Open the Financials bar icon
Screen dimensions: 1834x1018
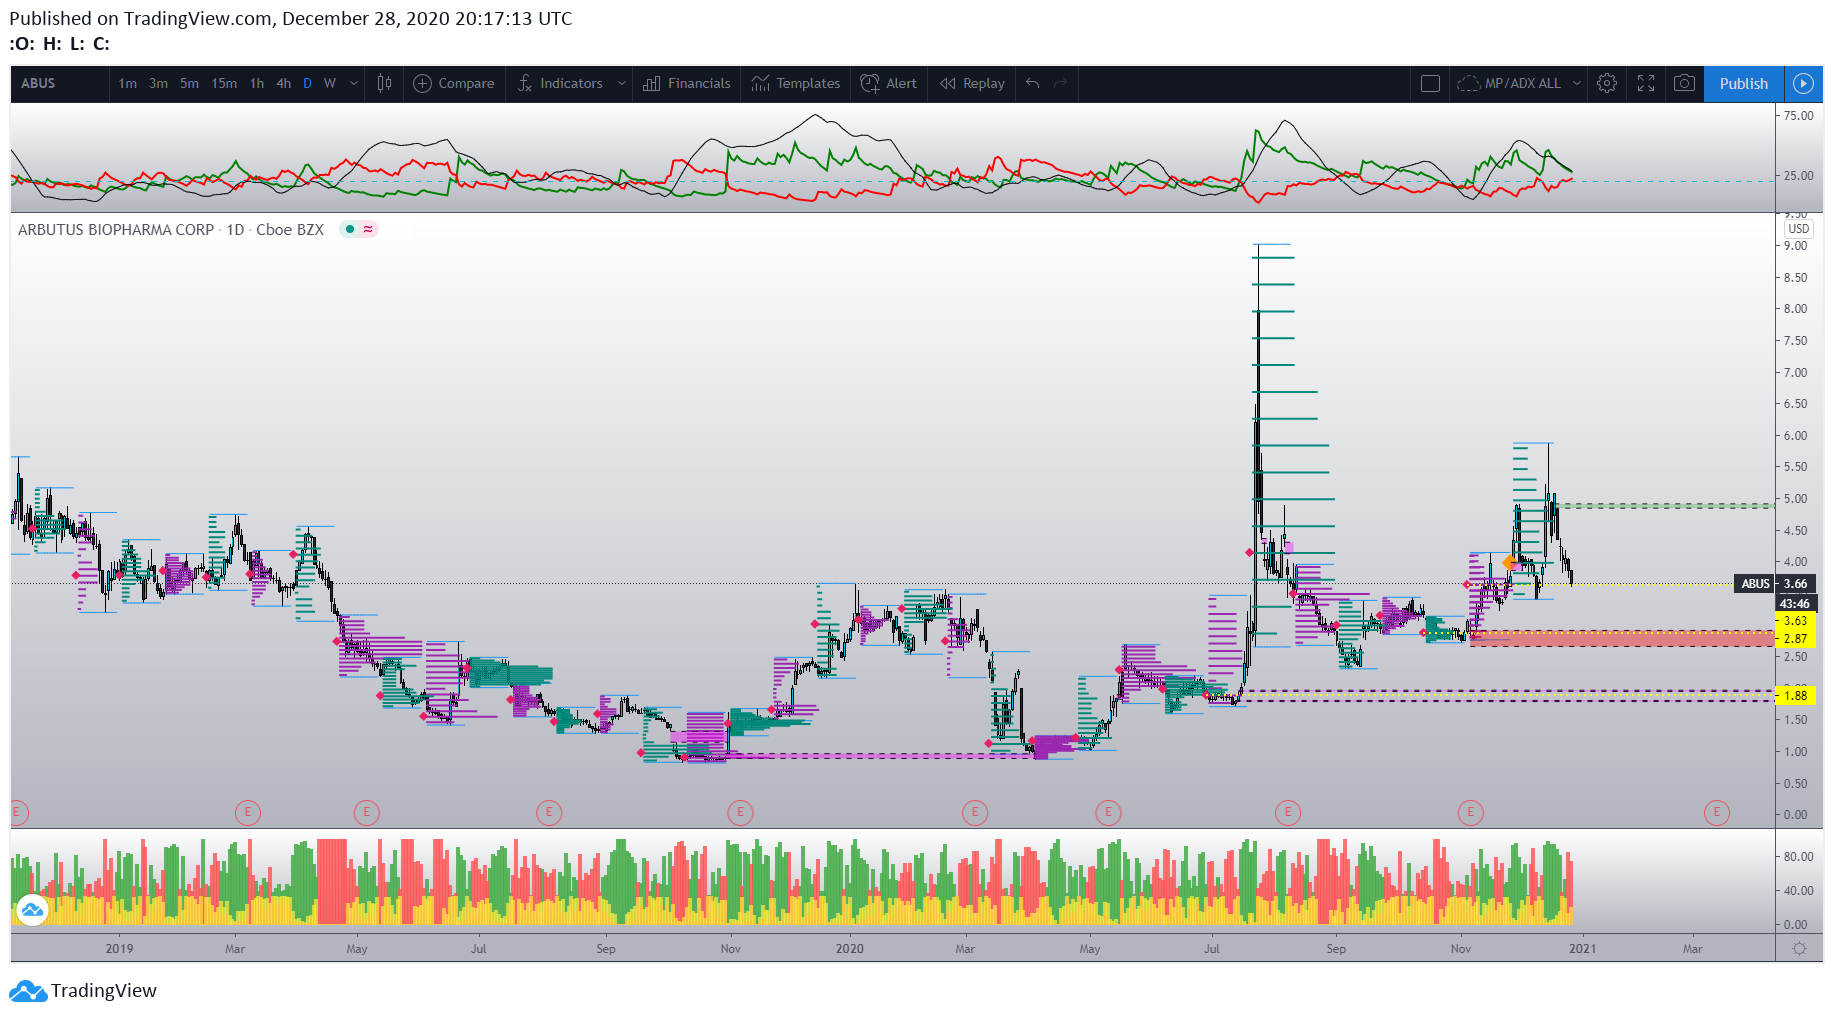pos(652,84)
